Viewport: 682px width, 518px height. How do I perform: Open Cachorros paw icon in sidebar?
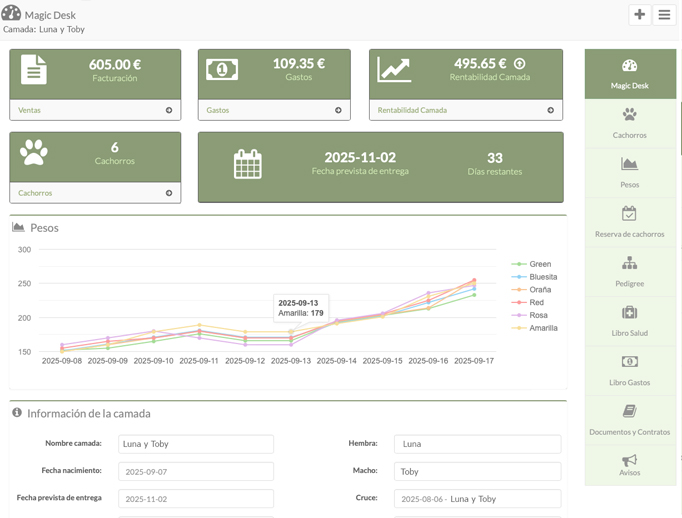point(629,115)
